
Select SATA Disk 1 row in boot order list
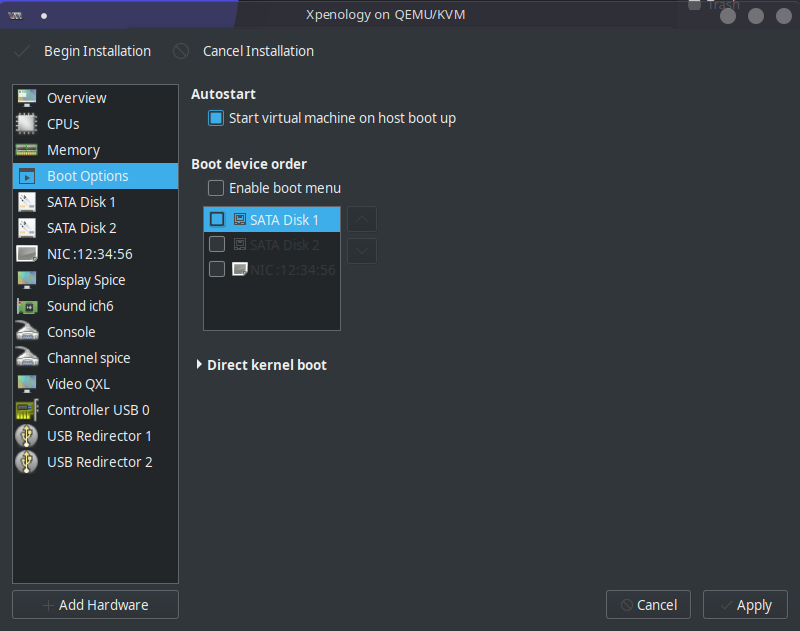click(272, 219)
